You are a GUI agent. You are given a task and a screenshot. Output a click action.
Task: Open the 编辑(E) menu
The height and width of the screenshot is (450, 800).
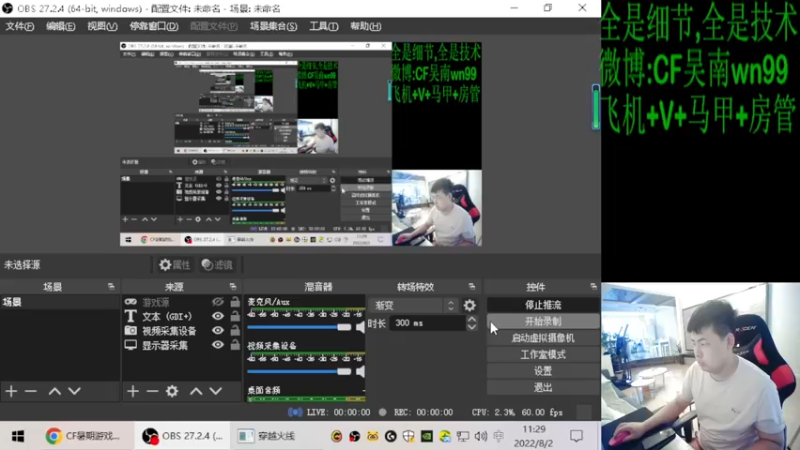click(x=60, y=27)
